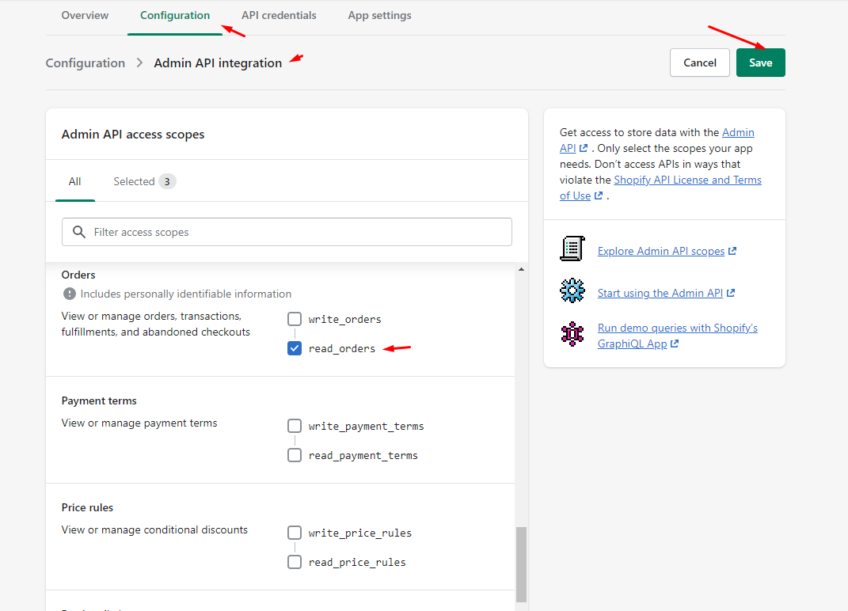Open the API credentials tab
The image size is (848, 611).
pyautogui.click(x=279, y=15)
